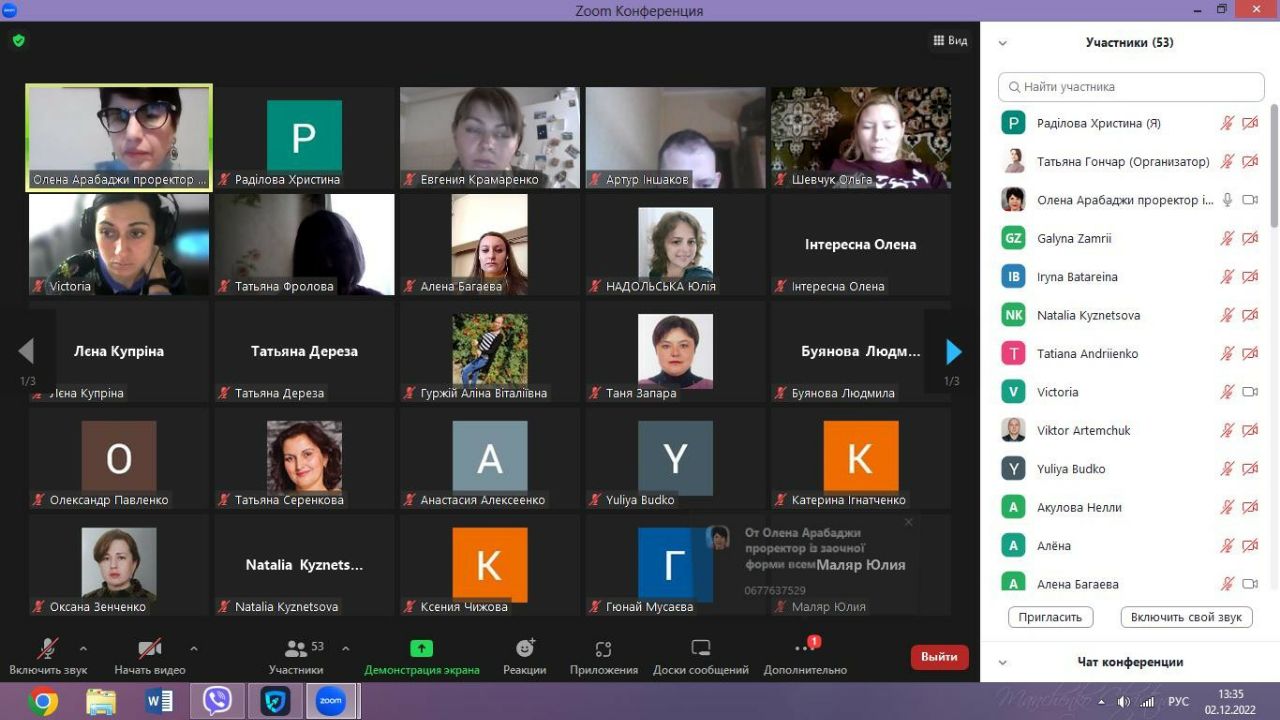Click the Демонстрация экрана share screen icon
Image resolution: width=1280 pixels, height=720 pixels.
point(421,649)
